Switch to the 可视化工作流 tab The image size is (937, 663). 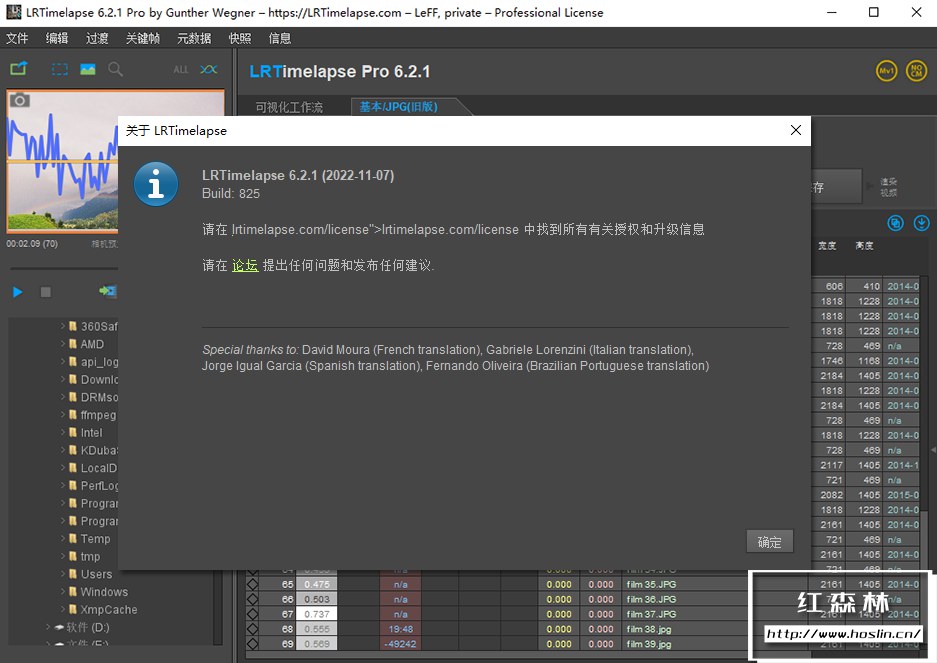tap(289, 107)
